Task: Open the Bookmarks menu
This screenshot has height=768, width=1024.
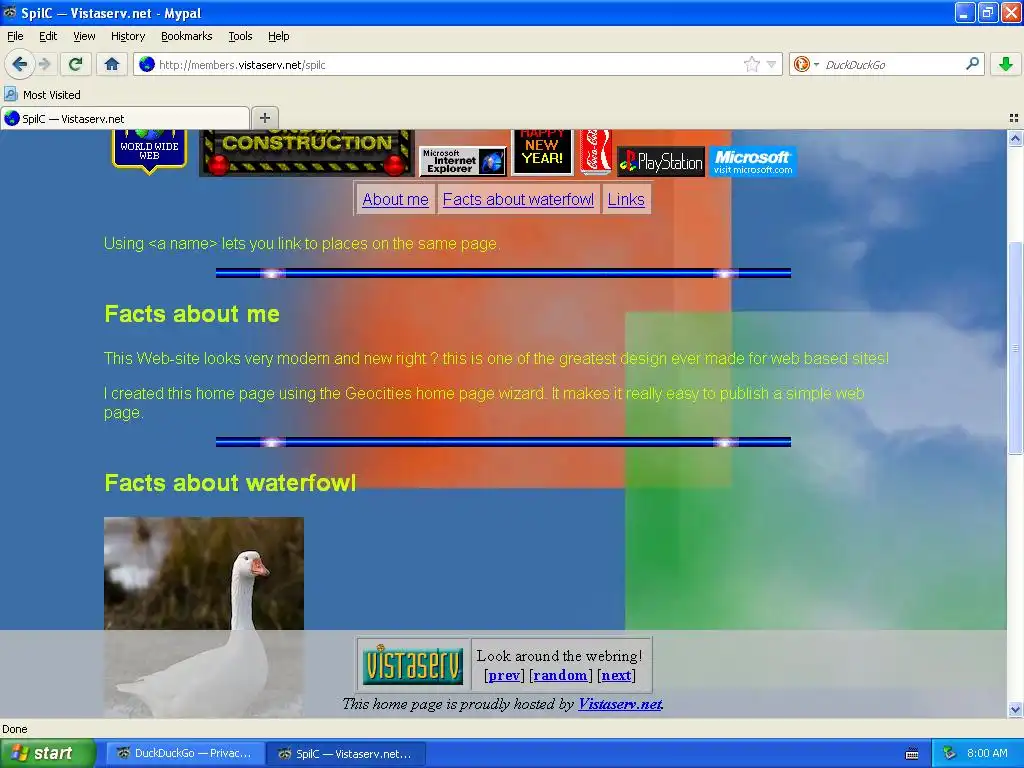Action: click(x=186, y=36)
